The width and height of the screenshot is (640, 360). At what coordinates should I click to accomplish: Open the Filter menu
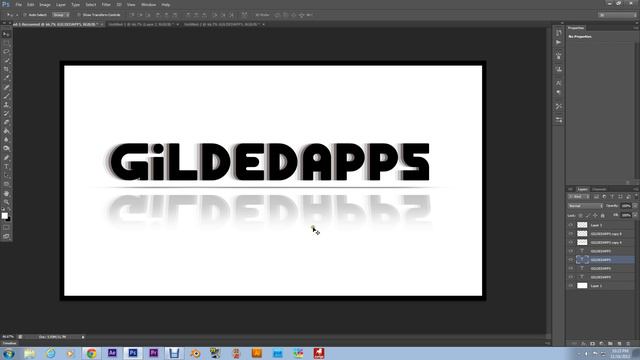coord(106,4)
